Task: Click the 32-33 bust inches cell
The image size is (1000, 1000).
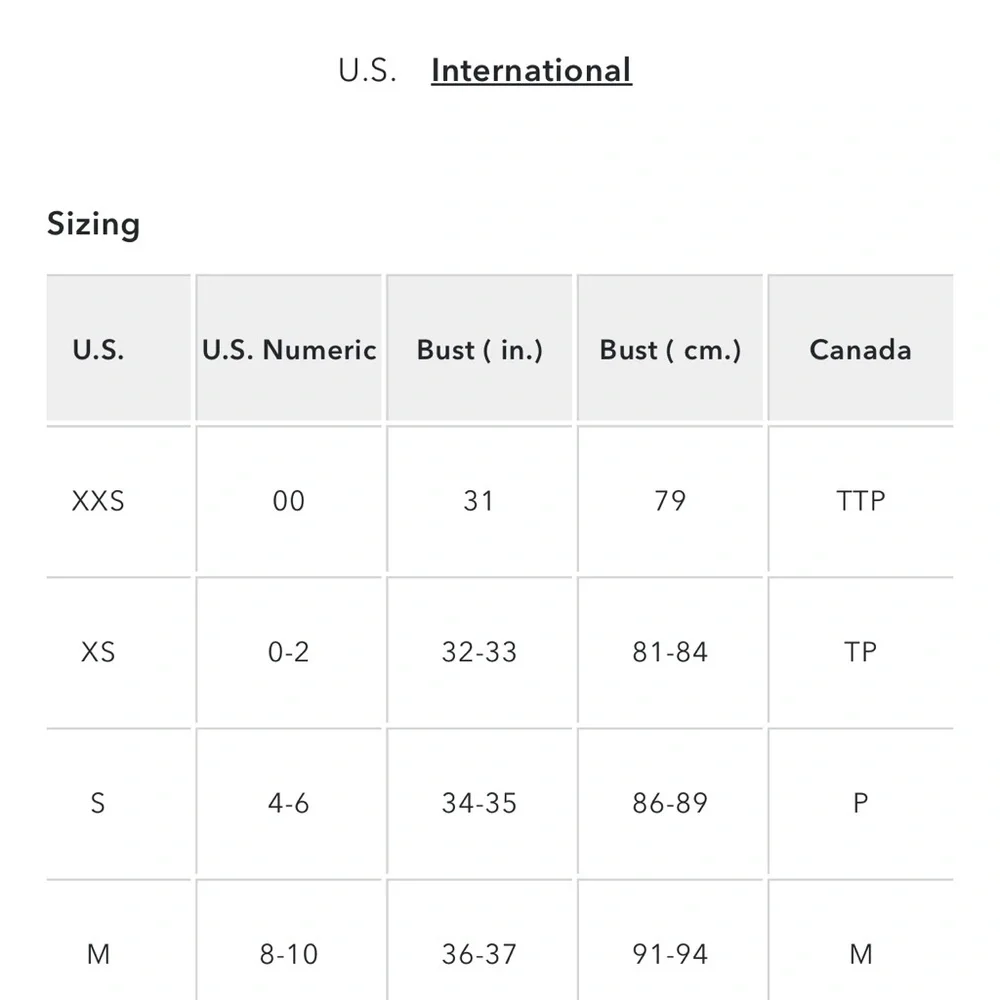Action: click(479, 652)
